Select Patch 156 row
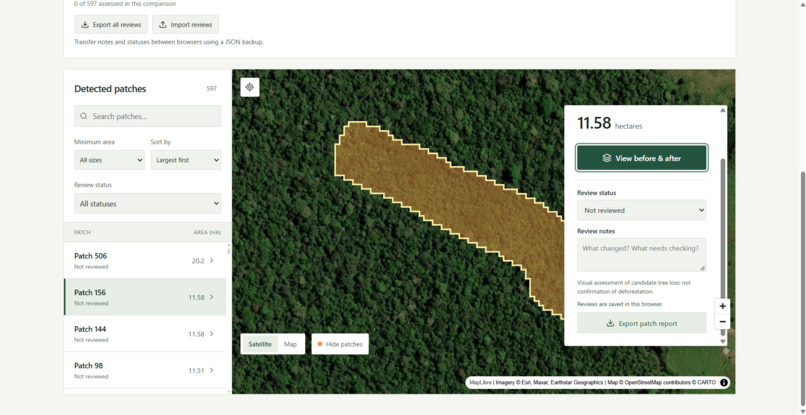The image size is (806, 415). 145,297
